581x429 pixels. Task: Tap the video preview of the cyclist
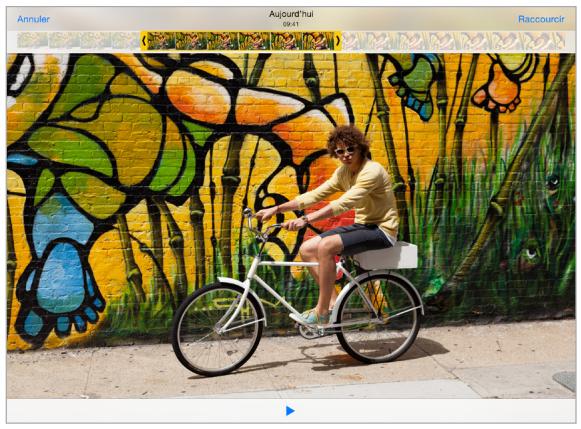tap(291, 226)
